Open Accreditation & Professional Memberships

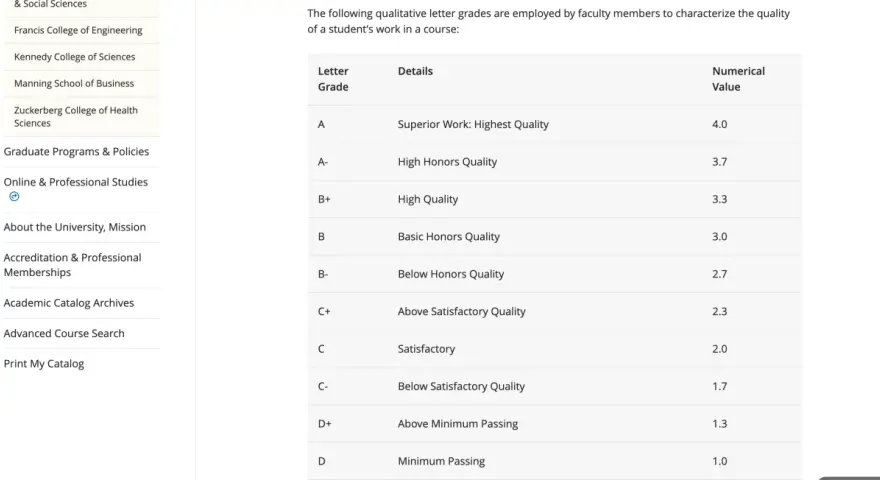(x=72, y=265)
